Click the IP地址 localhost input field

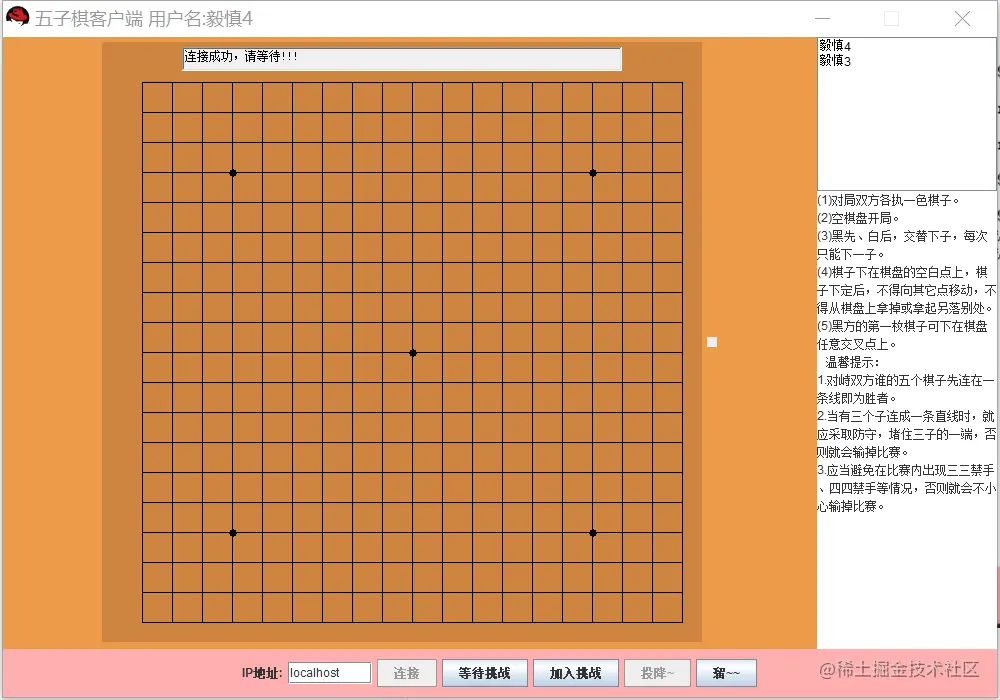coord(329,673)
